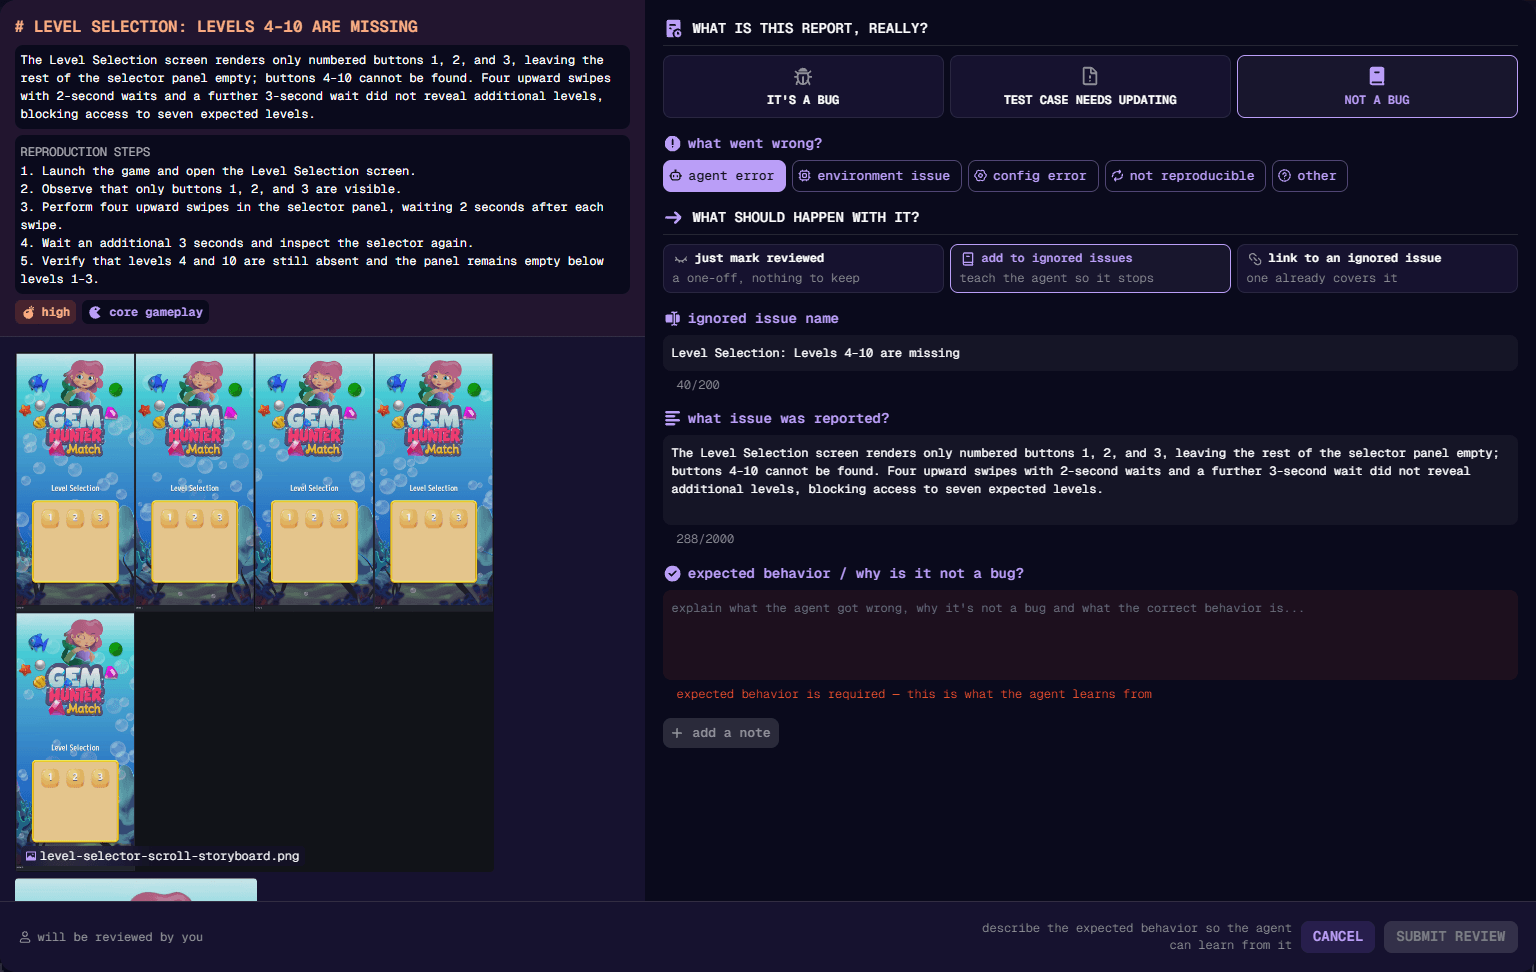The width and height of the screenshot is (1536, 972).
Task: Click the "add a note" button
Action: [721, 733]
